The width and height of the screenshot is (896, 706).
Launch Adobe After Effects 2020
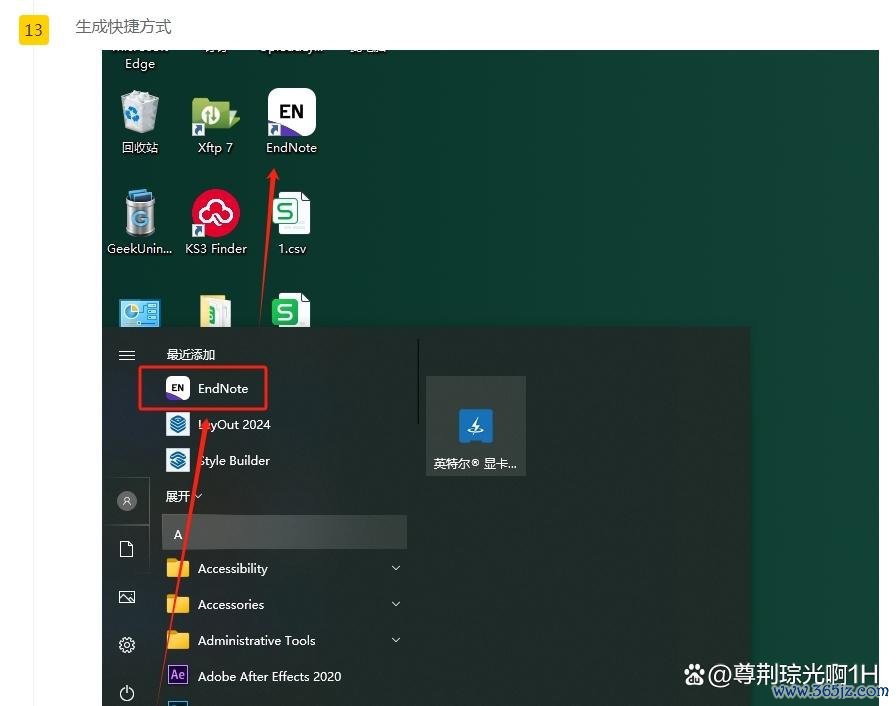click(x=254, y=676)
